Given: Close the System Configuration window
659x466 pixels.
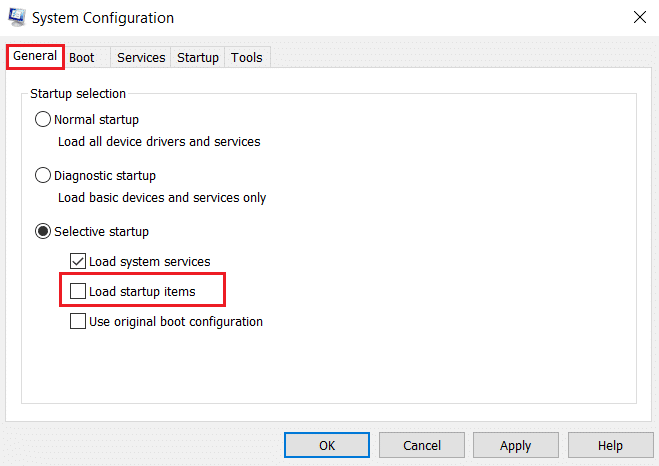Looking at the screenshot, I should (x=640, y=17).
